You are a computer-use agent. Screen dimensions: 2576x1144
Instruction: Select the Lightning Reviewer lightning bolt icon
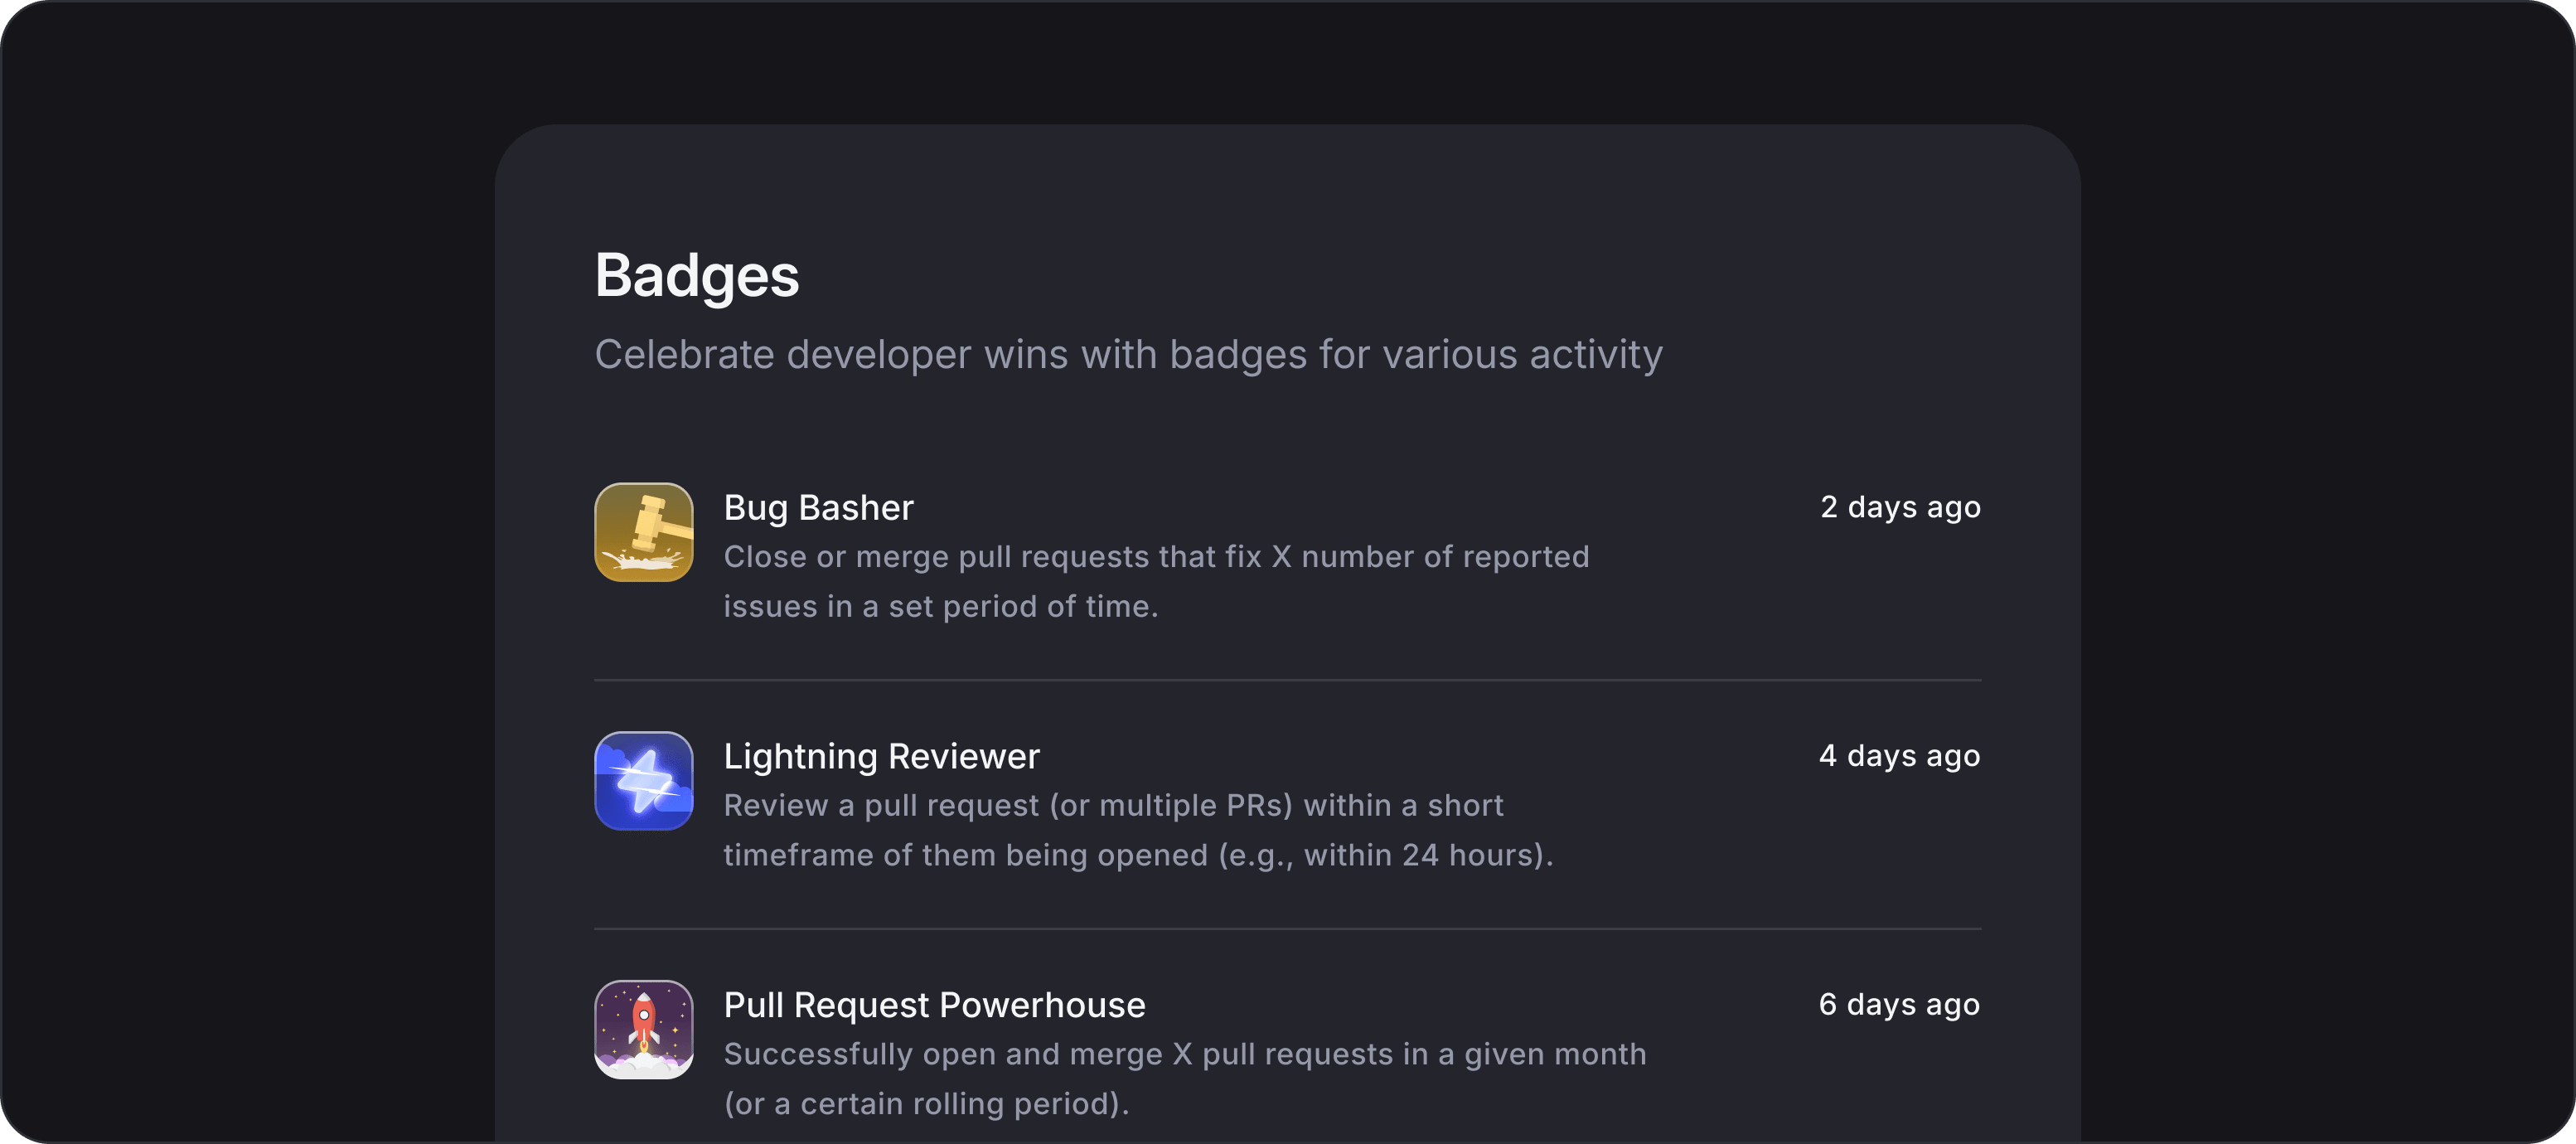(x=644, y=781)
